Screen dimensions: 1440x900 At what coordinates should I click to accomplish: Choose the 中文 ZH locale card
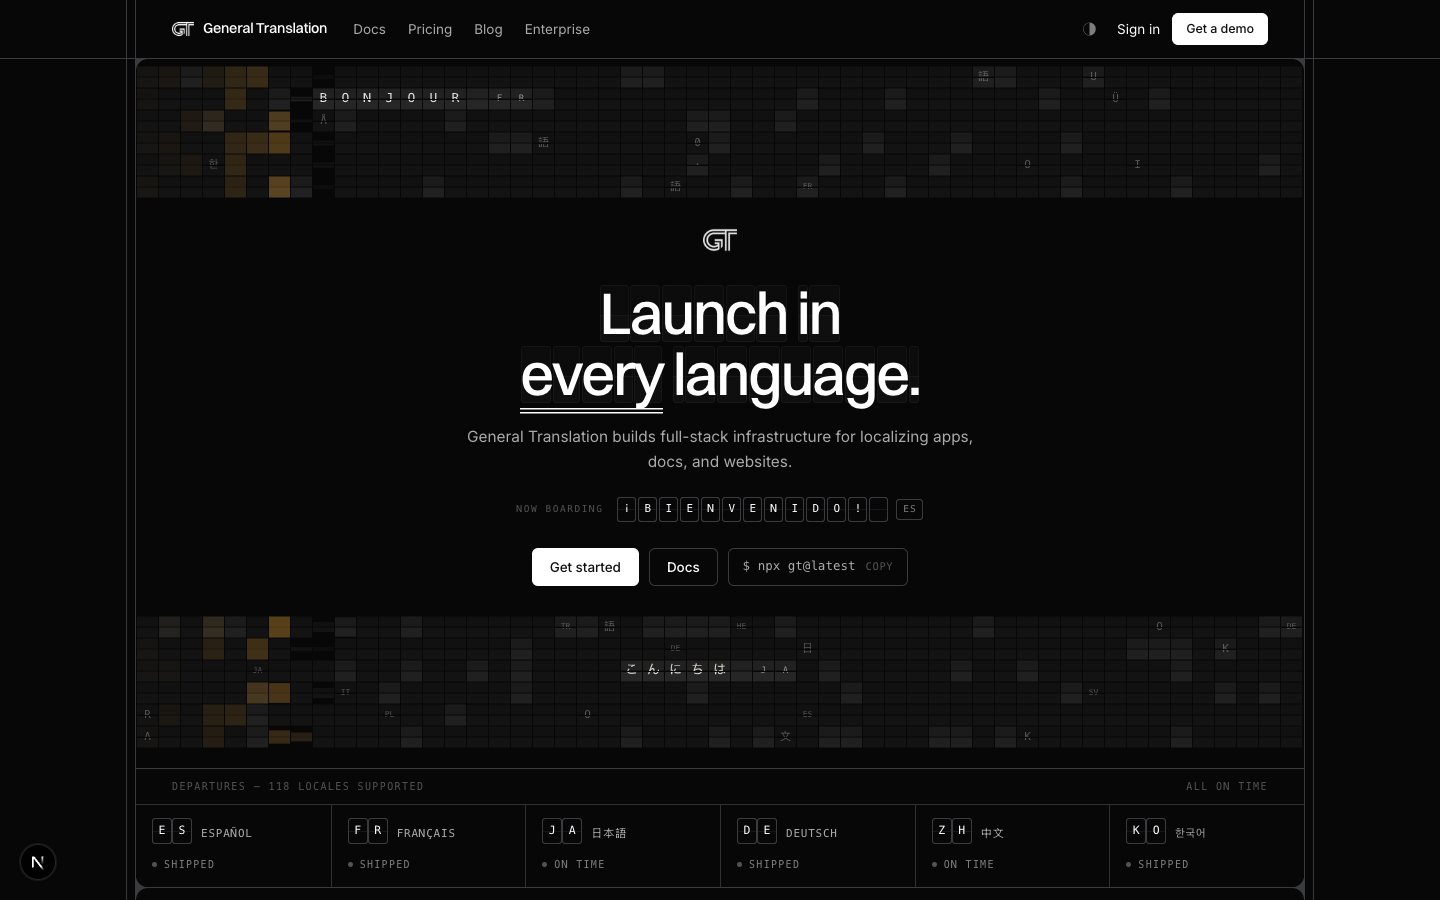(x=1012, y=846)
